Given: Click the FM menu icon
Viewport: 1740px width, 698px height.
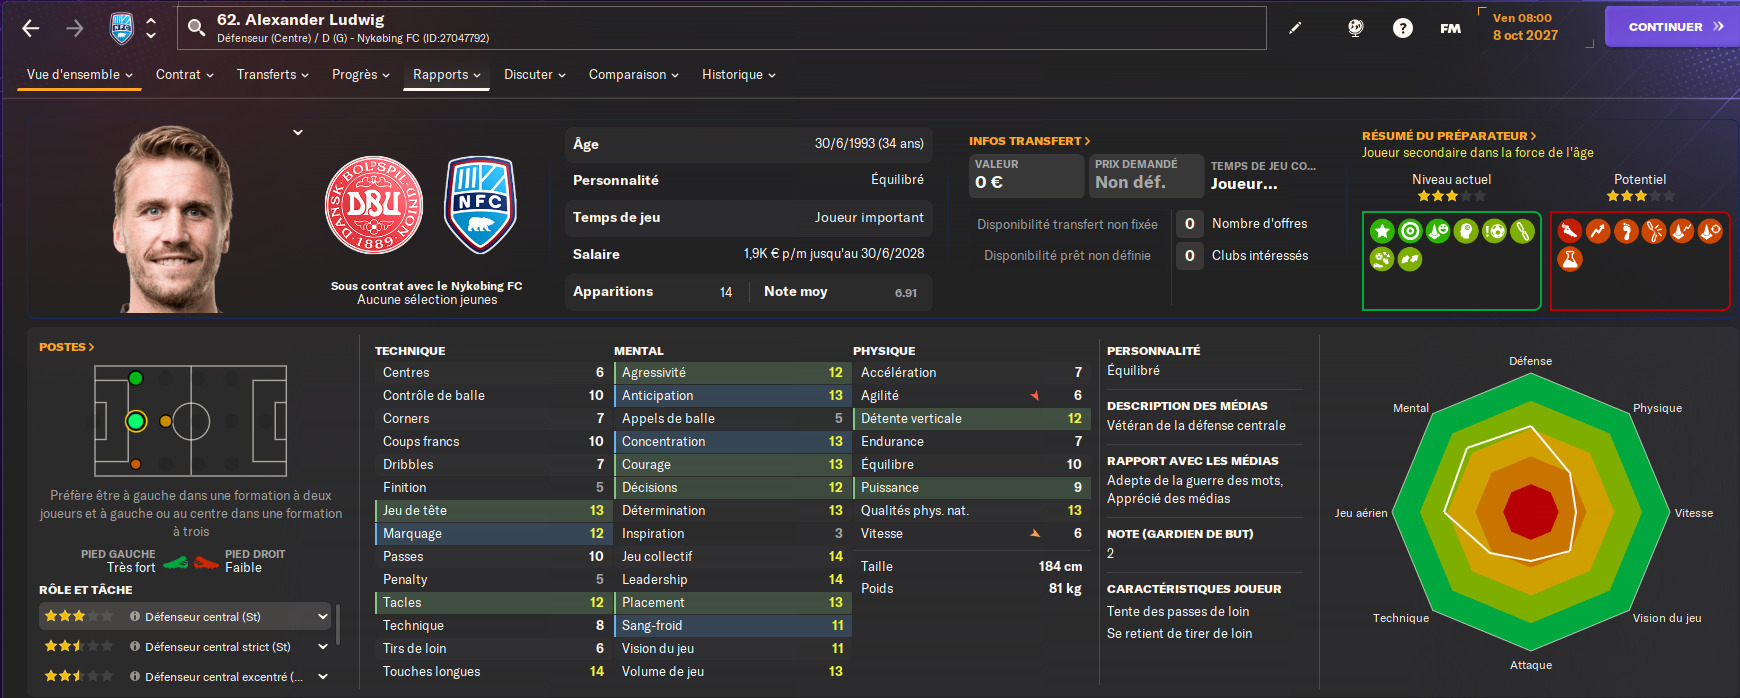Looking at the screenshot, I should pyautogui.click(x=1450, y=28).
